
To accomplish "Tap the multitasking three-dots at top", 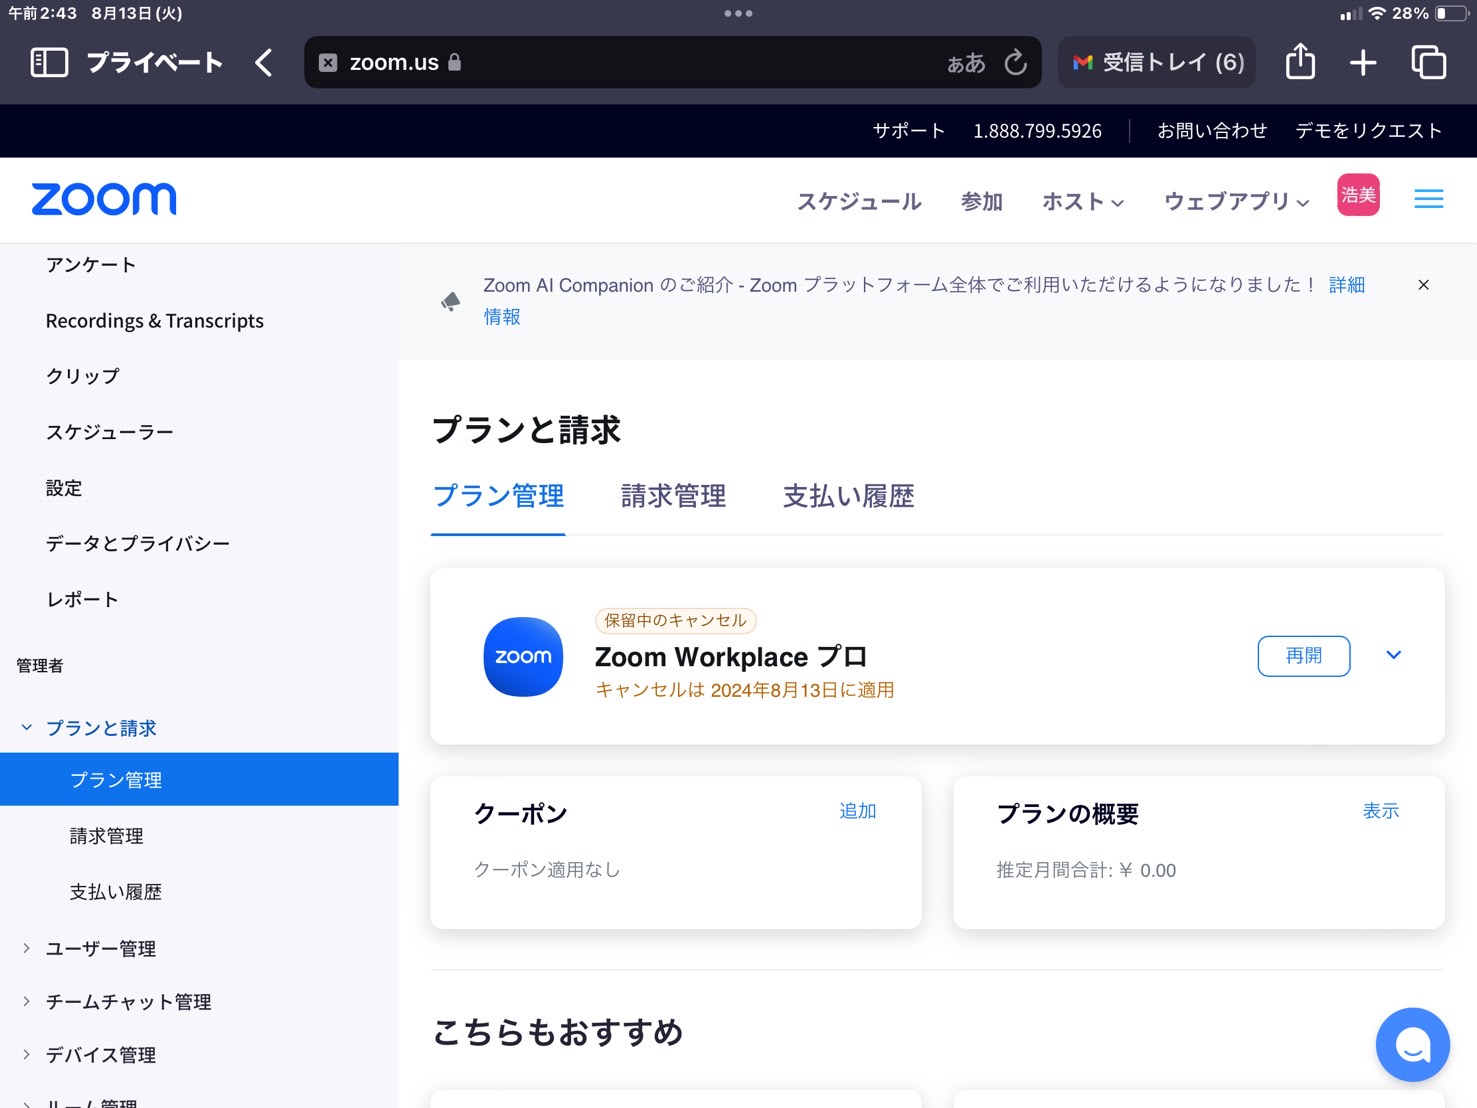I will (x=738, y=13).
